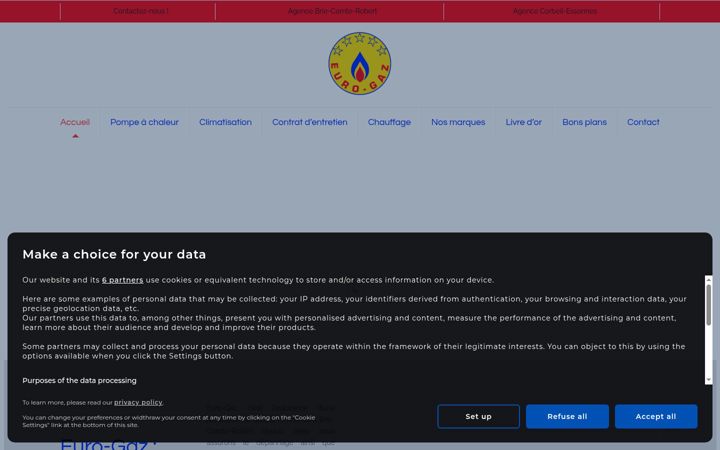
Task: Click Accept all cookies button
Action: (x=656, y=416)
